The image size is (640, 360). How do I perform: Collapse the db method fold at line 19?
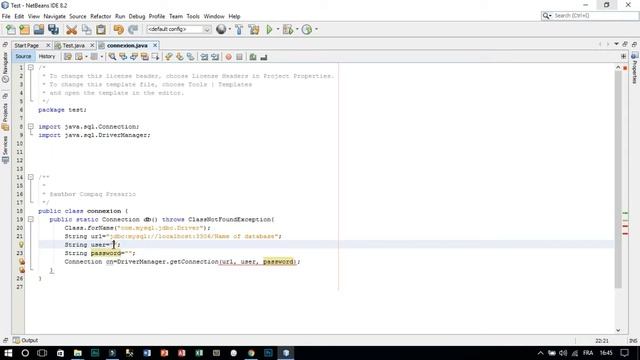click(31, 219)
